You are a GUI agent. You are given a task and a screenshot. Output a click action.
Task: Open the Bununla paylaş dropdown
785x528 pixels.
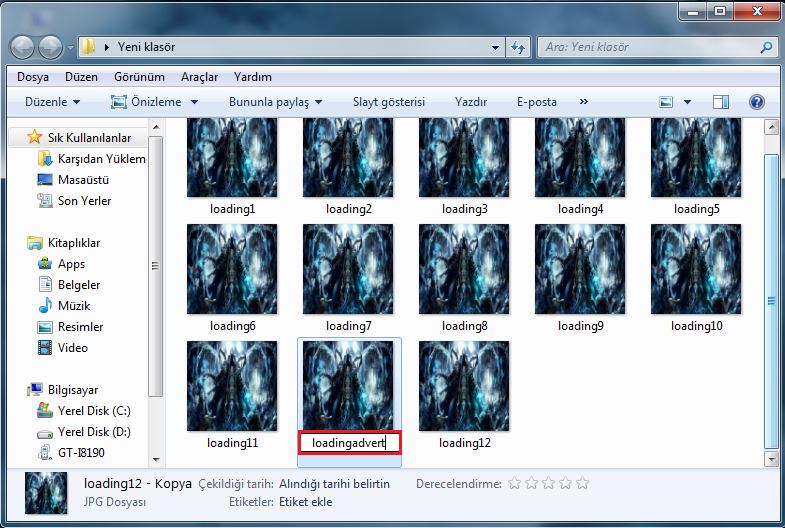click(275, 102)
